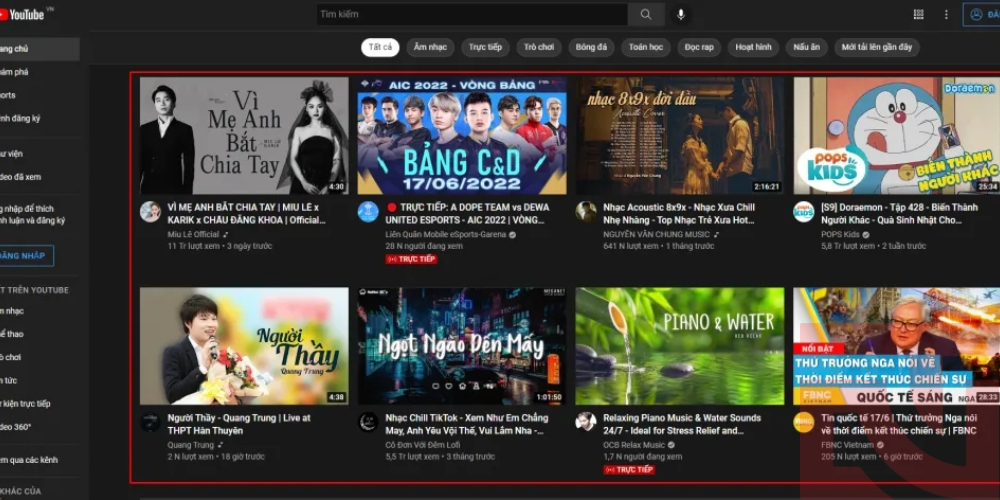Click Liên Quân Mobile eSports-Garena channel name
The width and height of the screenshot is (1000, 500).
[x=446, y=234]
